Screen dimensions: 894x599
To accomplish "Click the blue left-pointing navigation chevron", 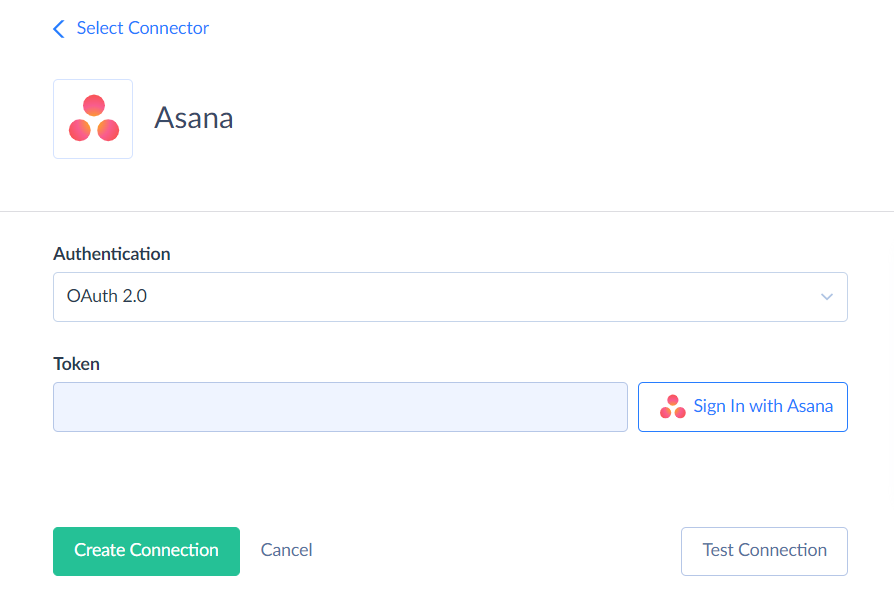I will point(58,28).
